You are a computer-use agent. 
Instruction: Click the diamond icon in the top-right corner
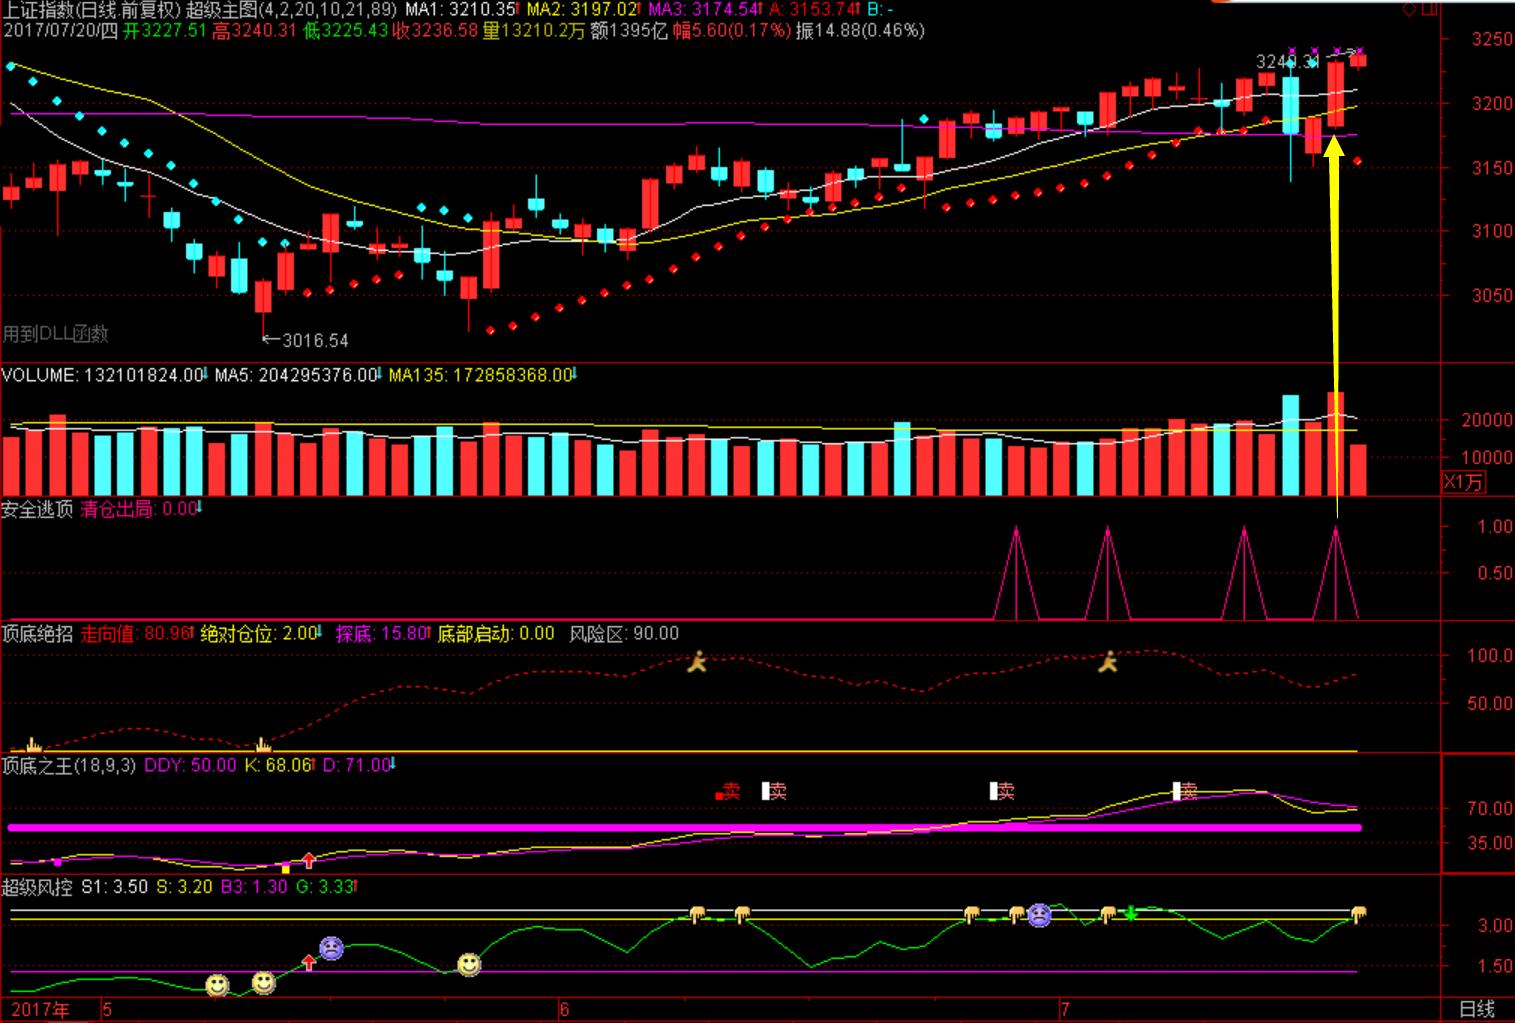(1409, 9)
